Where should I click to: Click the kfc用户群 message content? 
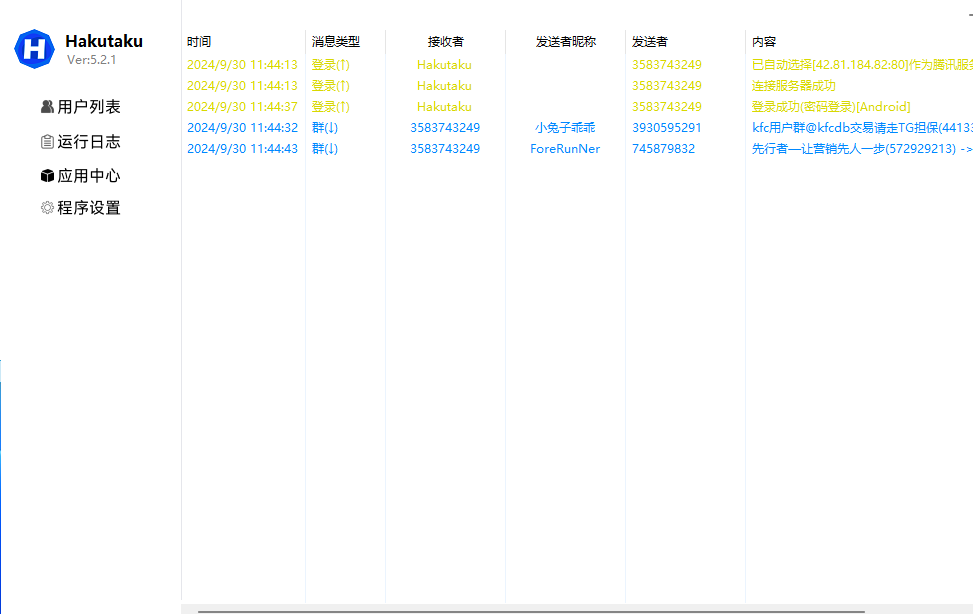click(x=860, y=128)
